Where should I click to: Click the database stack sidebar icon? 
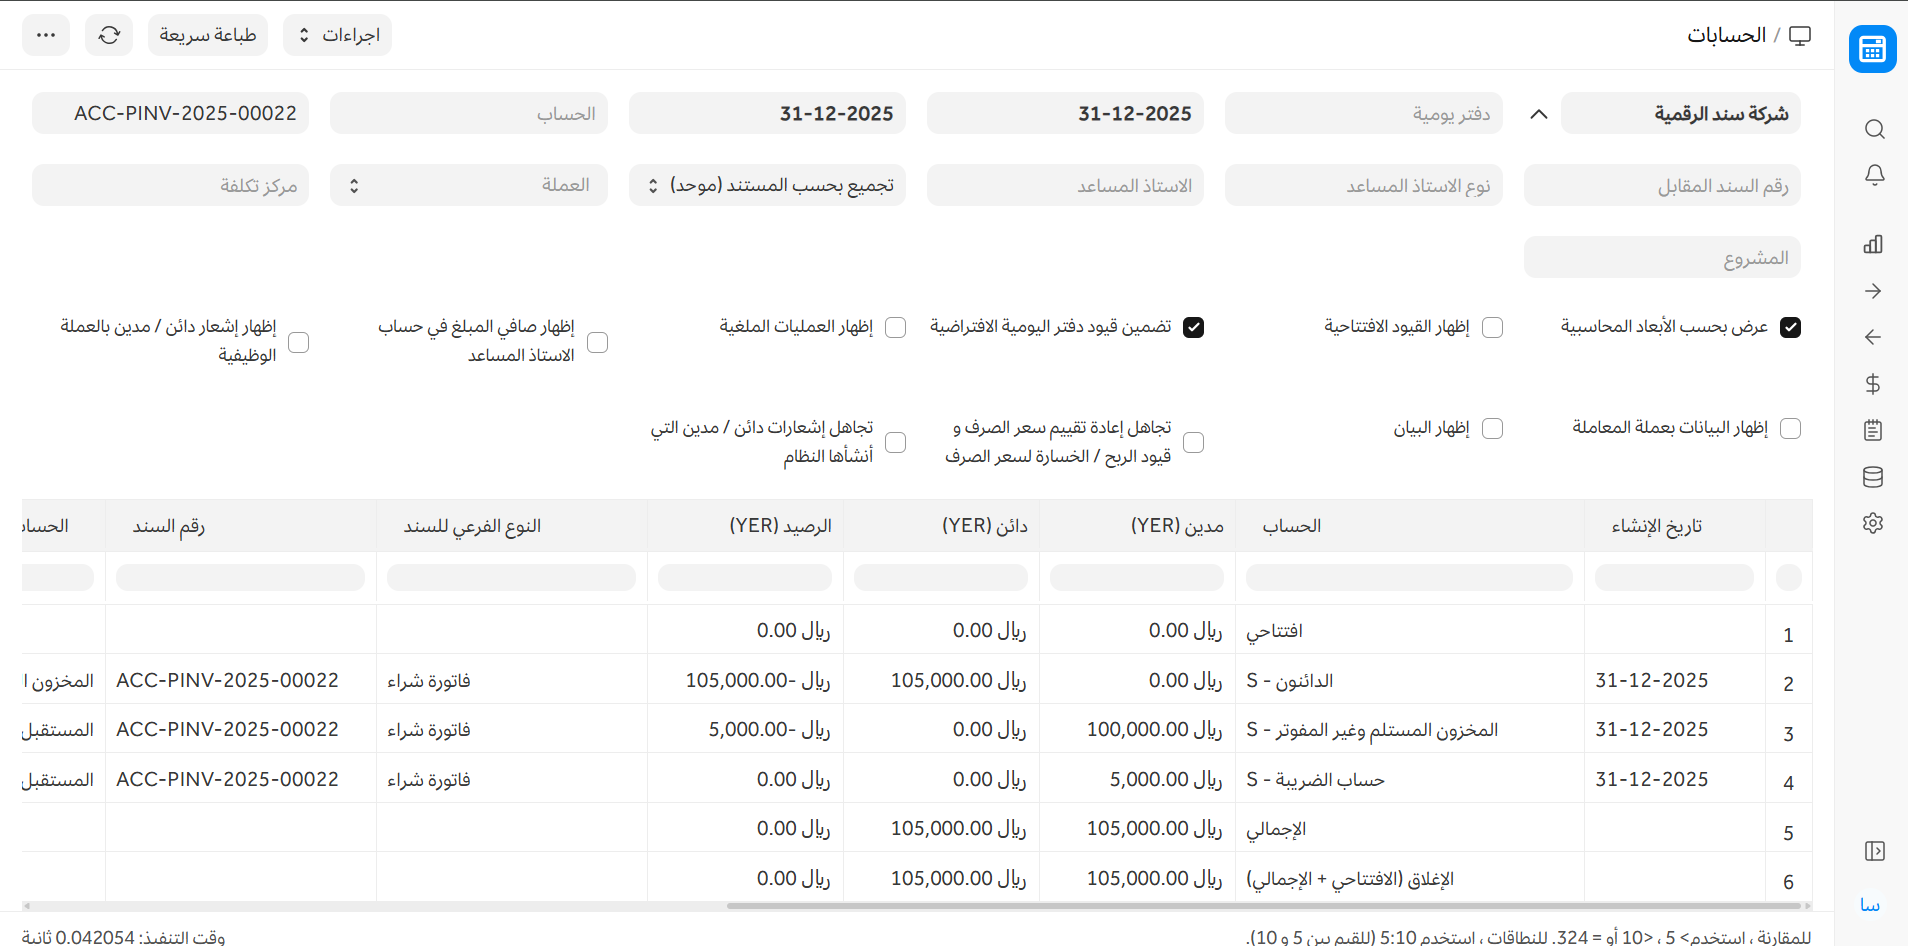click(1873, 477)
